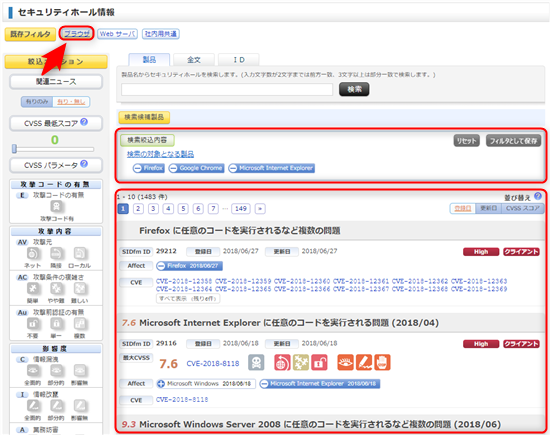Open the Firefox arbitrary code execution advisory title
Screen dimensions: 550x435
240,230
